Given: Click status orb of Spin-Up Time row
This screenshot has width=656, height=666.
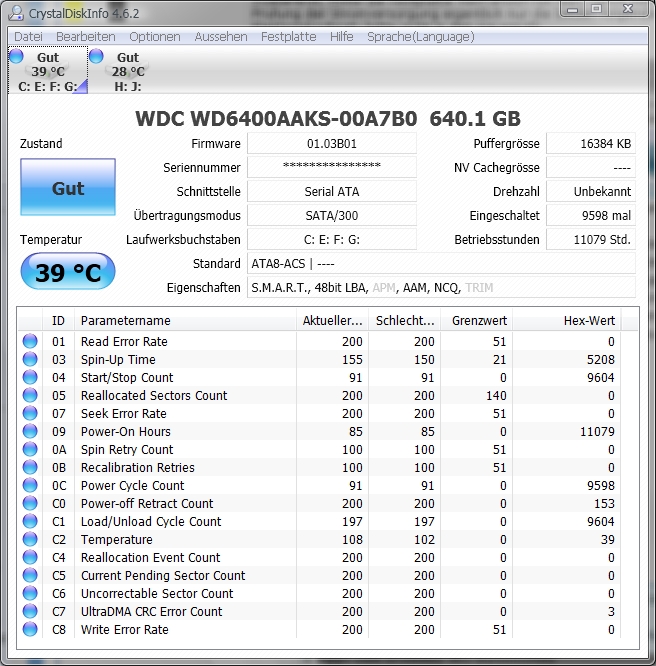Looking at the screenshot, I should (30, 359).
